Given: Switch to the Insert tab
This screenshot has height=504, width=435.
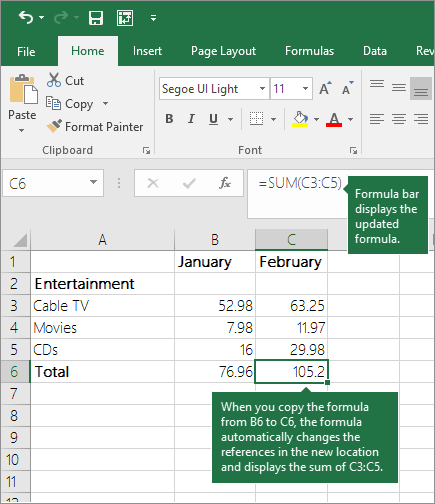Looking at the screenshot, I should (147, 51).
